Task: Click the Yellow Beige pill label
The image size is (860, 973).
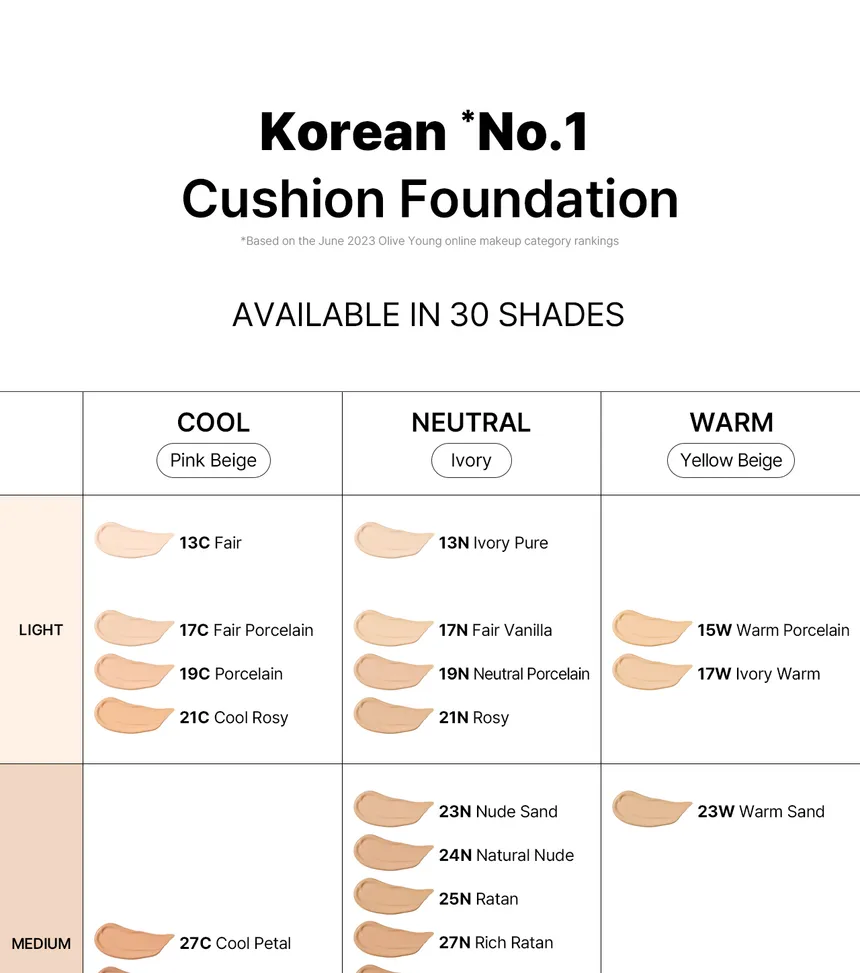Action: click(x=731, y=461)
